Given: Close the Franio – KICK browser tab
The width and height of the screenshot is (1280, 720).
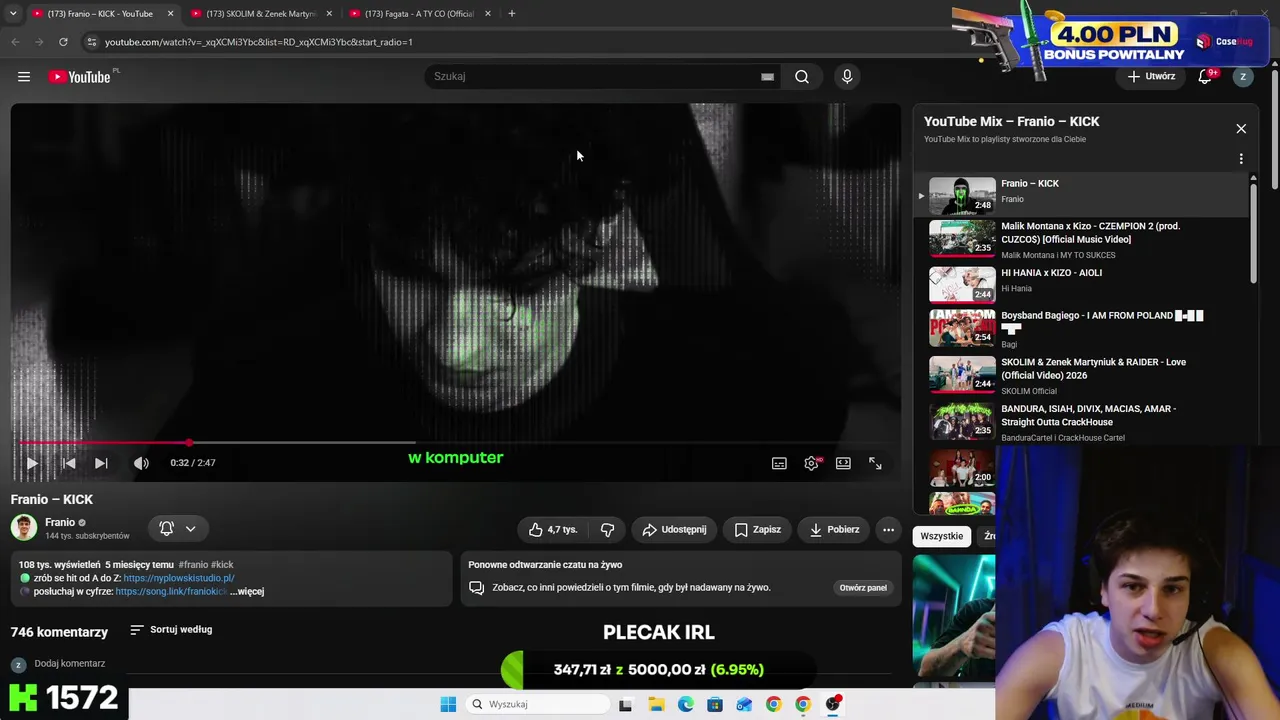Looking at the screenshot, I should tap(170, 14).
